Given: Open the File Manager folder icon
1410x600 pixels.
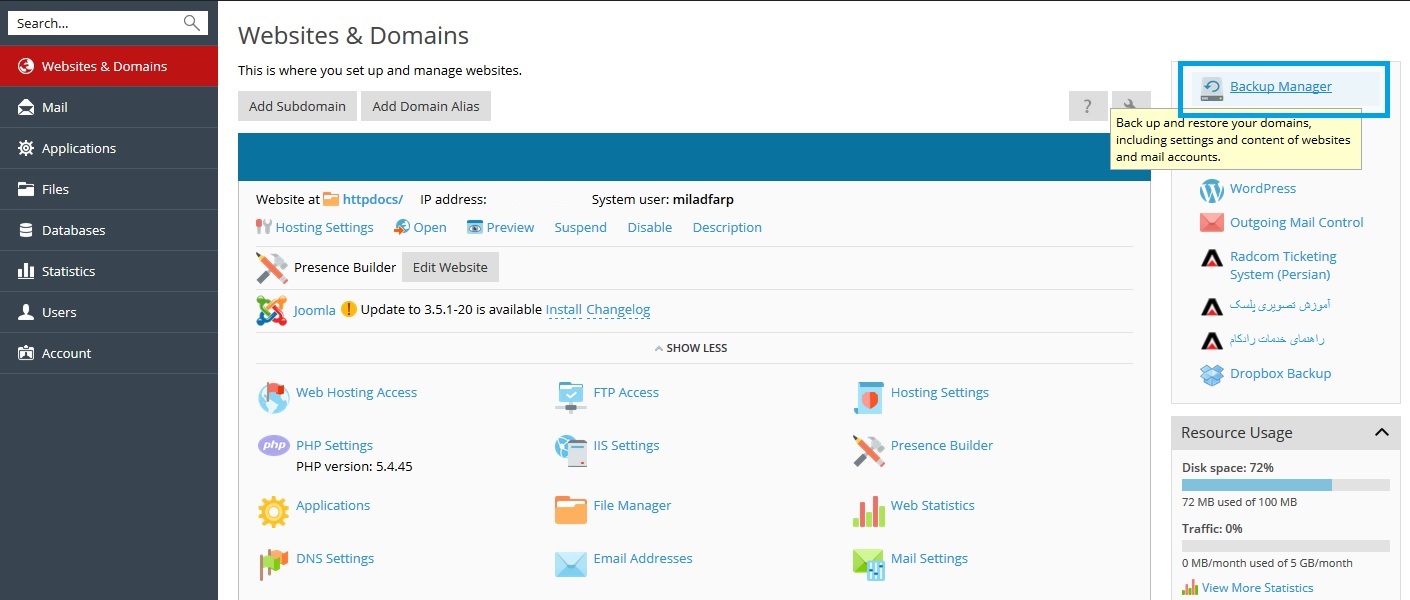Looking at the screenshot, I should coord(571,509).
